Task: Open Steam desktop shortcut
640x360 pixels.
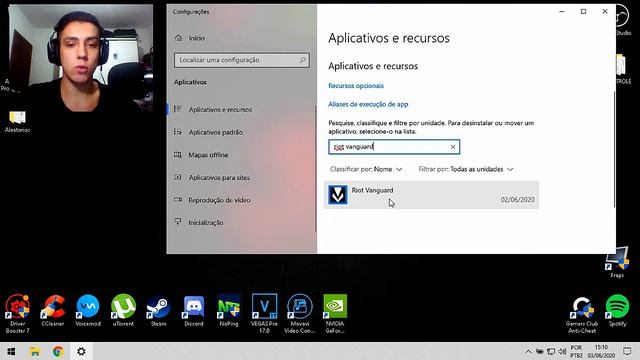Action: tap(158, 310)
